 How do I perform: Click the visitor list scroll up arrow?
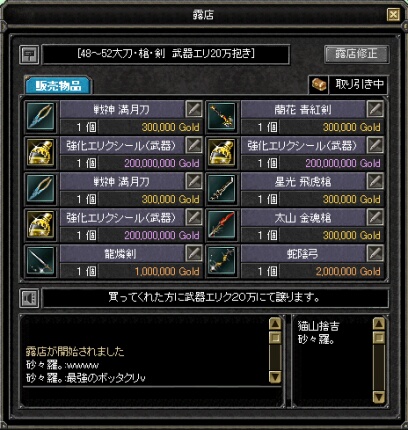(x=379, y=324)
